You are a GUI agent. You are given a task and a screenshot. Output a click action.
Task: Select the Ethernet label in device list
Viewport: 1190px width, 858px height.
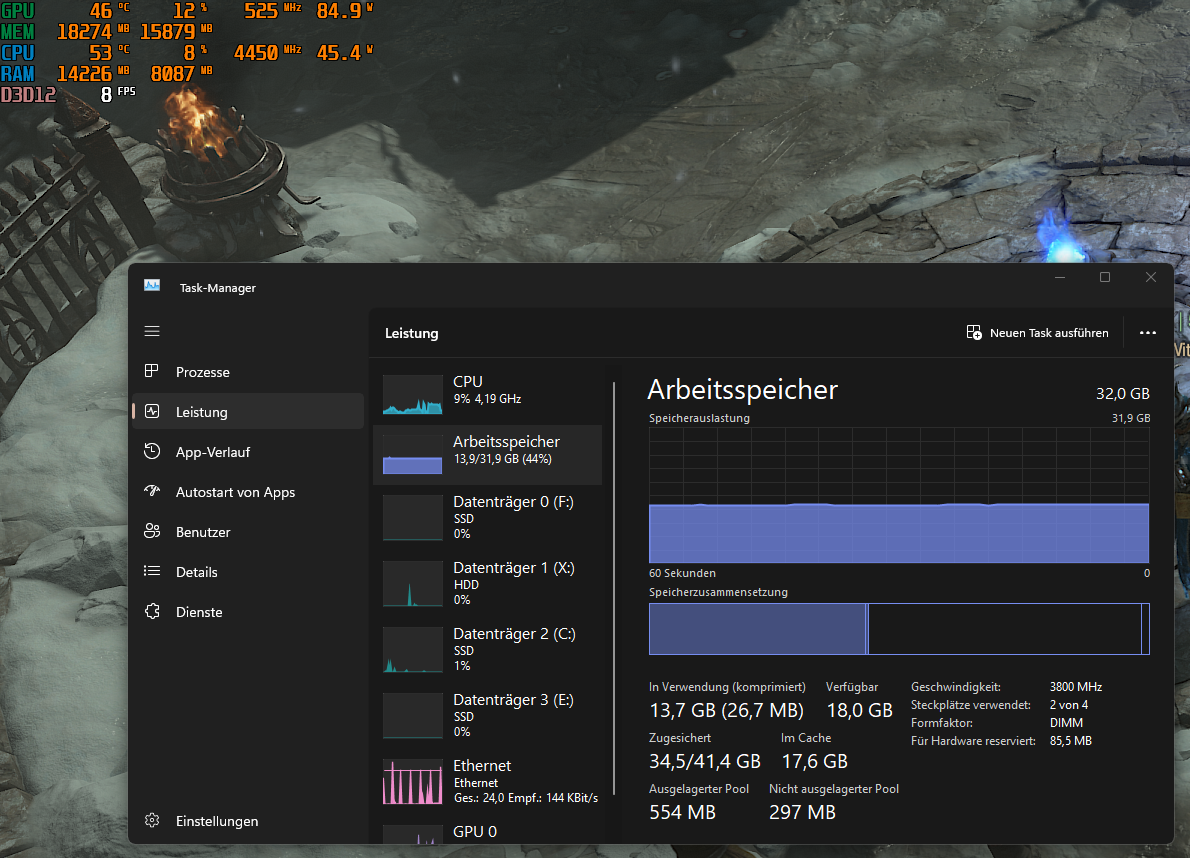coord(482,765)
